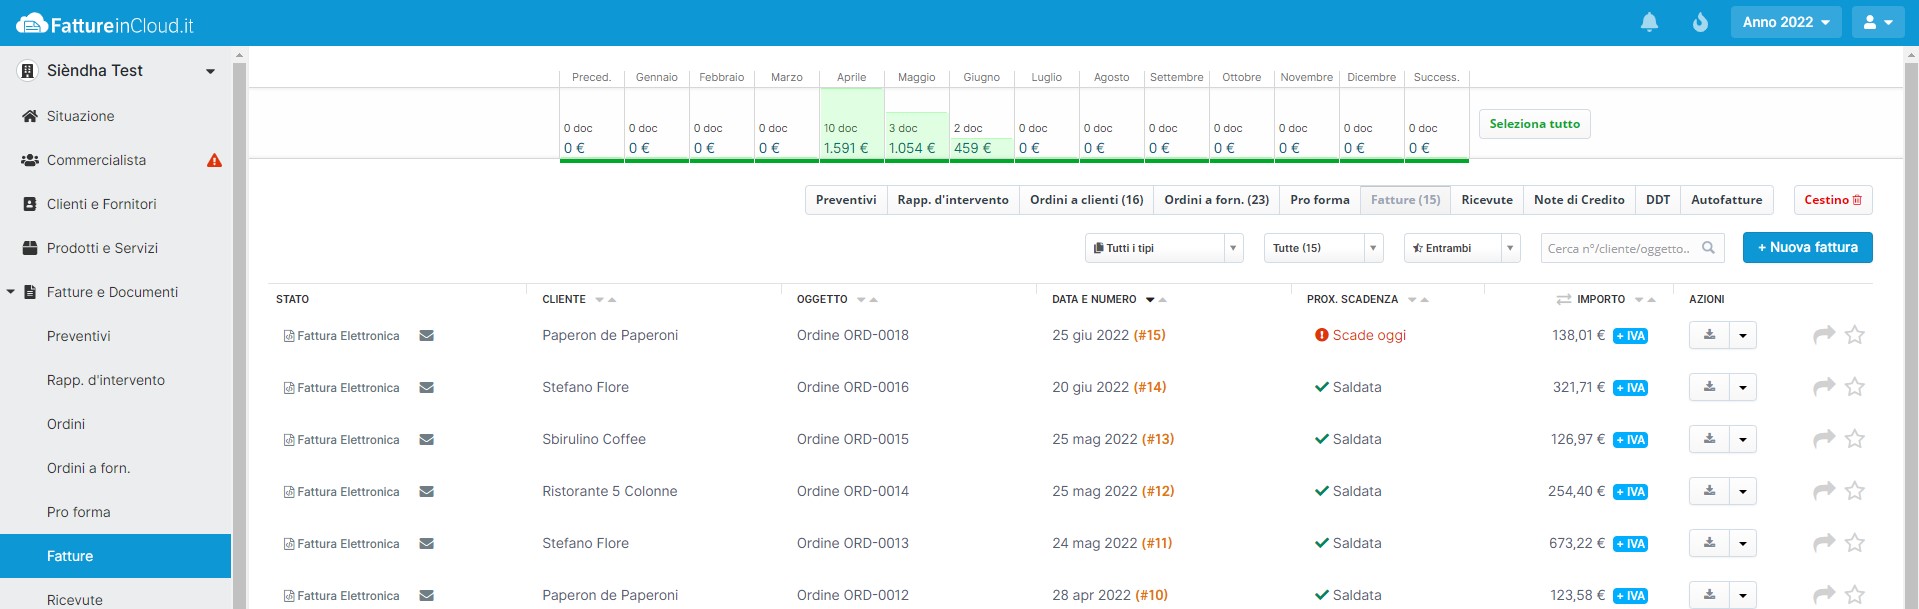This screenshot has width=1919, height=609.
Task: Open Cestino trash bin
Action: [x=1832, y=200]
